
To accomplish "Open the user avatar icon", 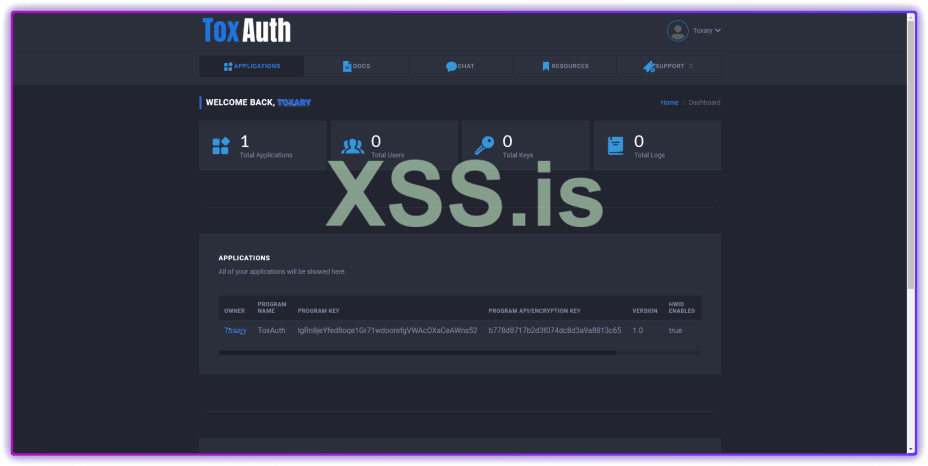I will point(677,31).
